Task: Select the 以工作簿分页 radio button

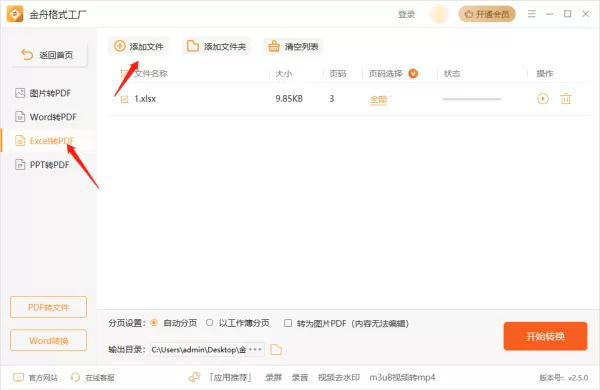Action: click(x=209, y=323)
